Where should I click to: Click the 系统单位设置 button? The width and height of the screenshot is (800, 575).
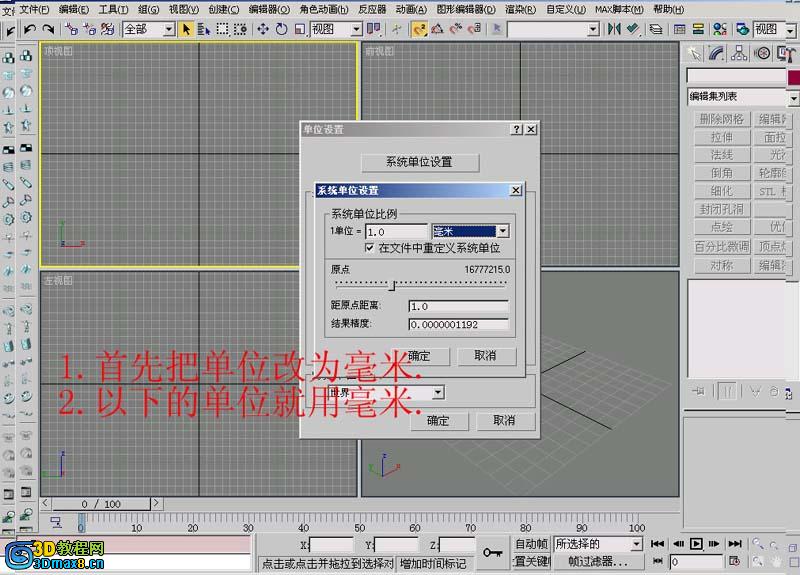click(419, 162)
